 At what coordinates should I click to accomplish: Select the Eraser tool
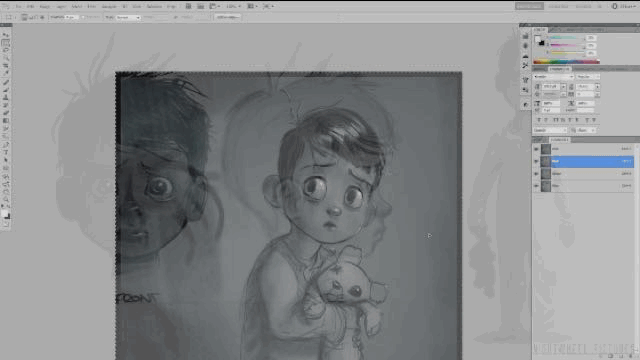6,113
